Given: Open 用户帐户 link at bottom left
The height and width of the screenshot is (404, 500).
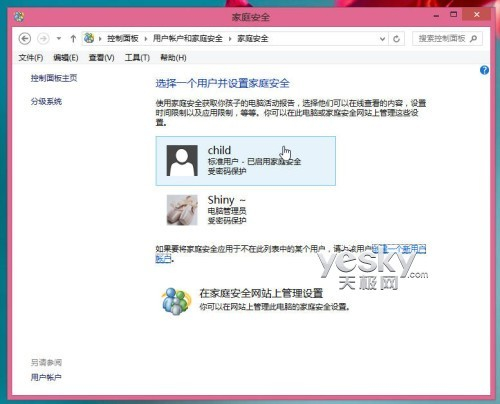Looking at the screenshot, I should tap(46, 377).
